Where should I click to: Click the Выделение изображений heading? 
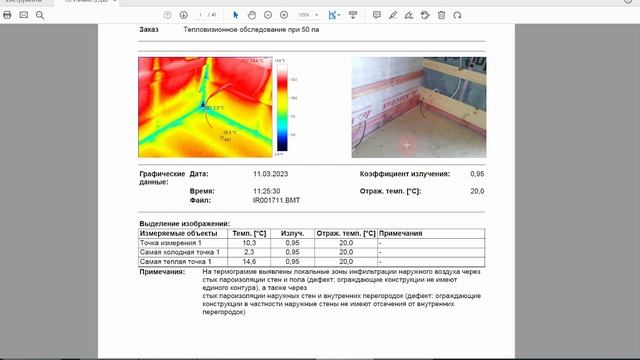click(x=184, y=224)
